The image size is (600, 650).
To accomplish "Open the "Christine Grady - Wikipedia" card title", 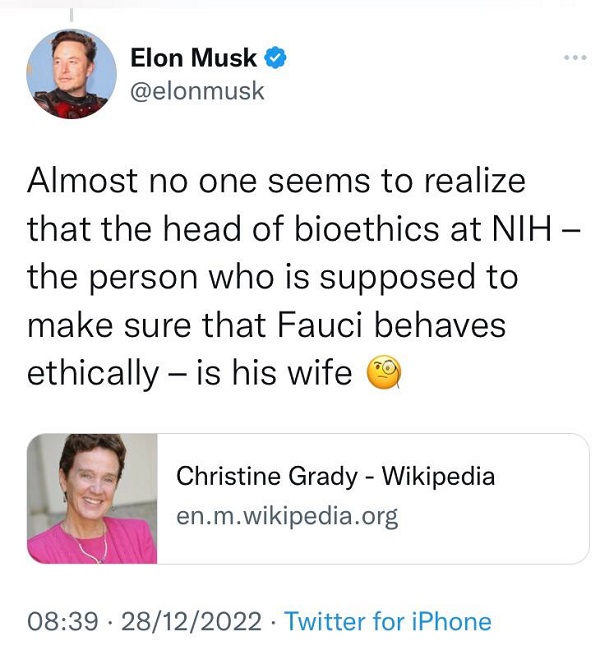I will (335, 476).
